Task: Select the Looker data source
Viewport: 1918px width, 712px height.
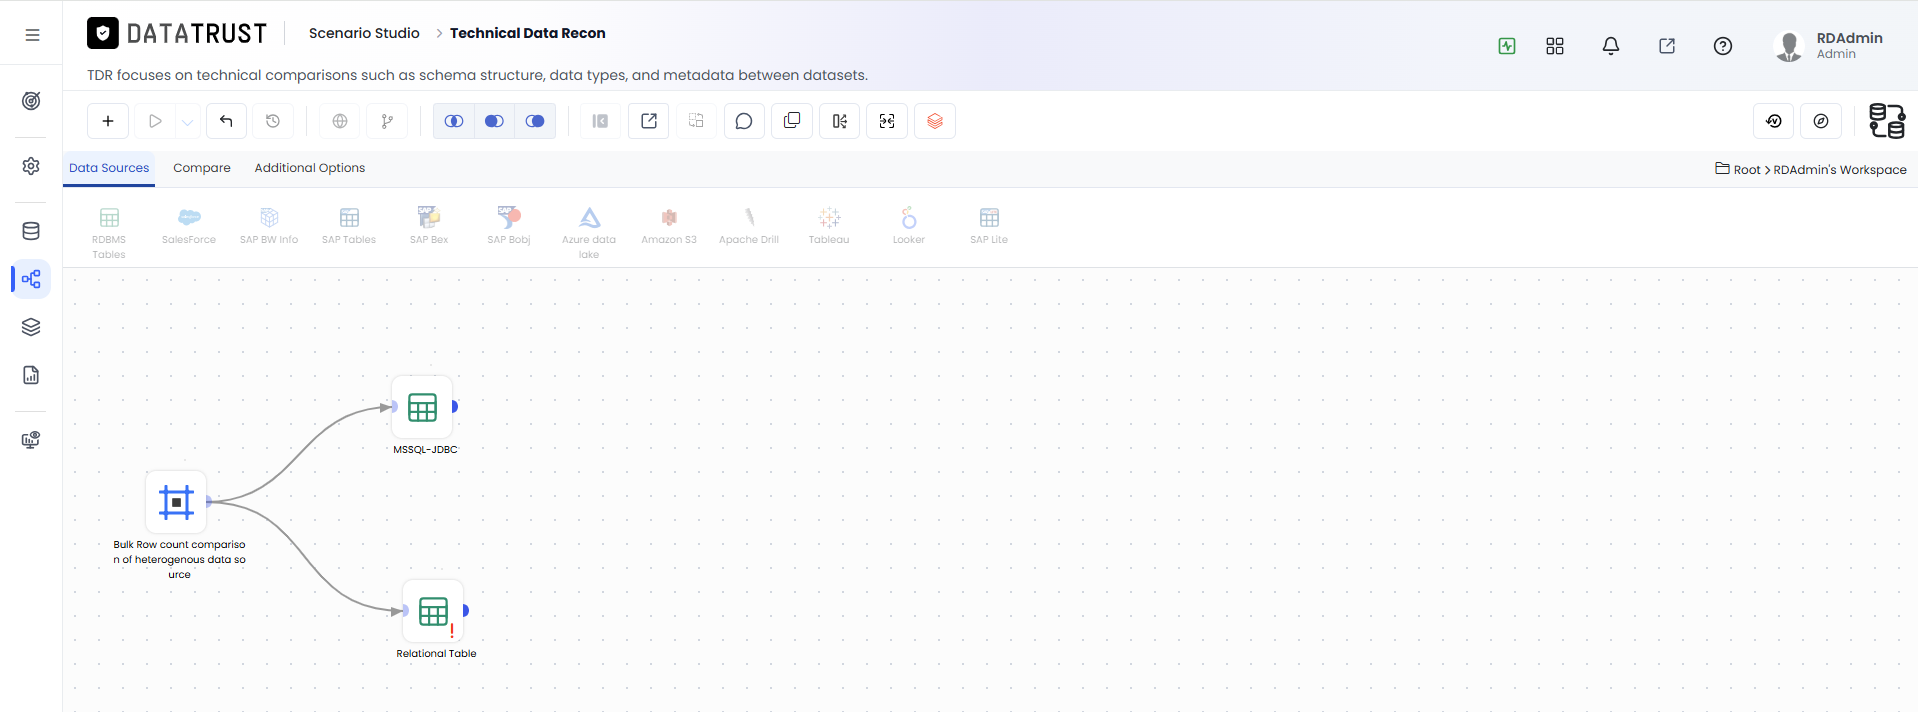Action: (909, 226)
